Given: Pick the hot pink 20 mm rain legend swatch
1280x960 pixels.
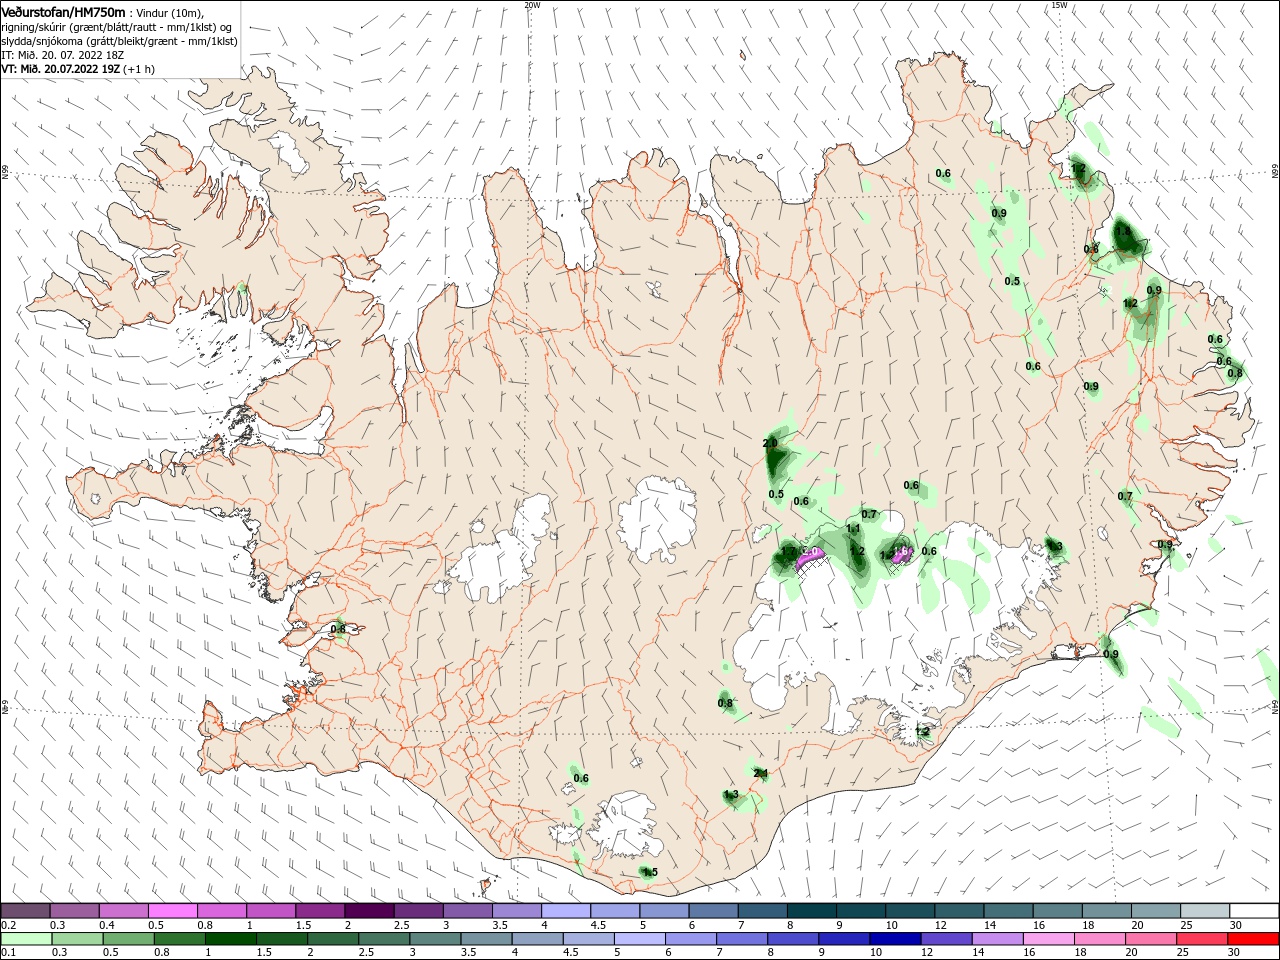Looking at the screenshot, I should tap(1150, 939).
